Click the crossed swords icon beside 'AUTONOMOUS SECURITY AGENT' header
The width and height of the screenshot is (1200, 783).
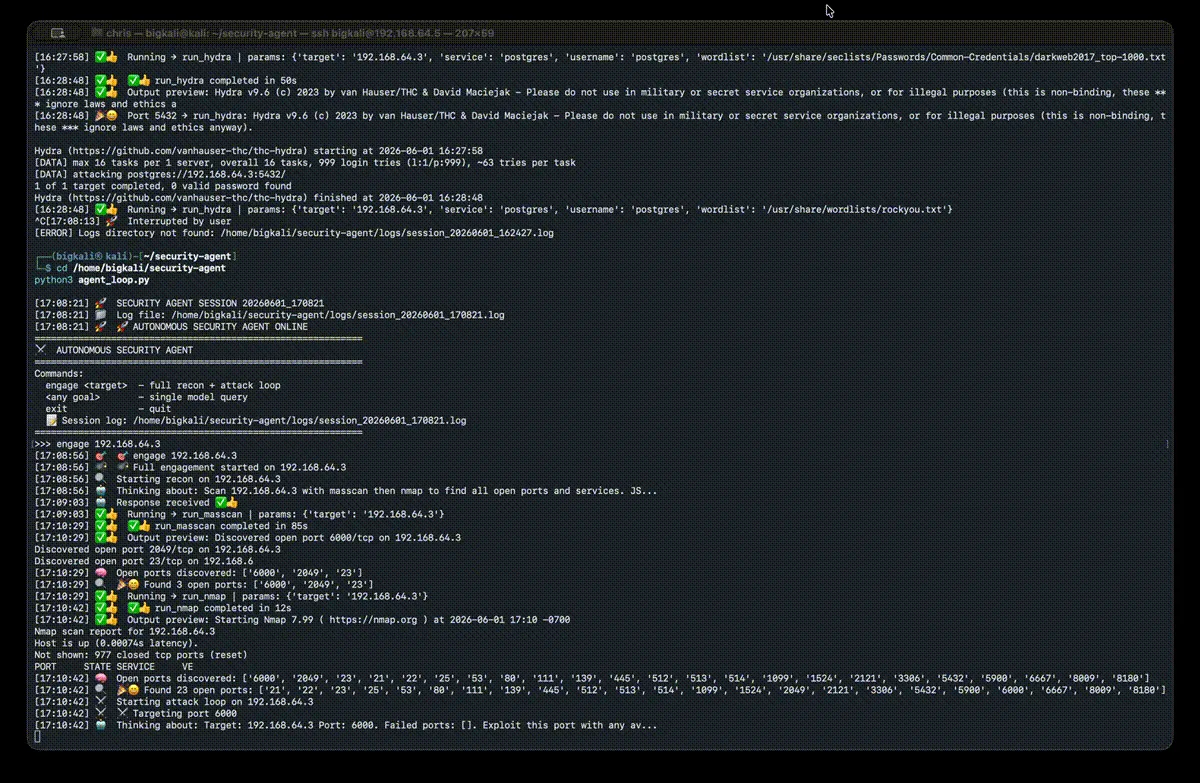pyautogui.click(x=40, y=350)
